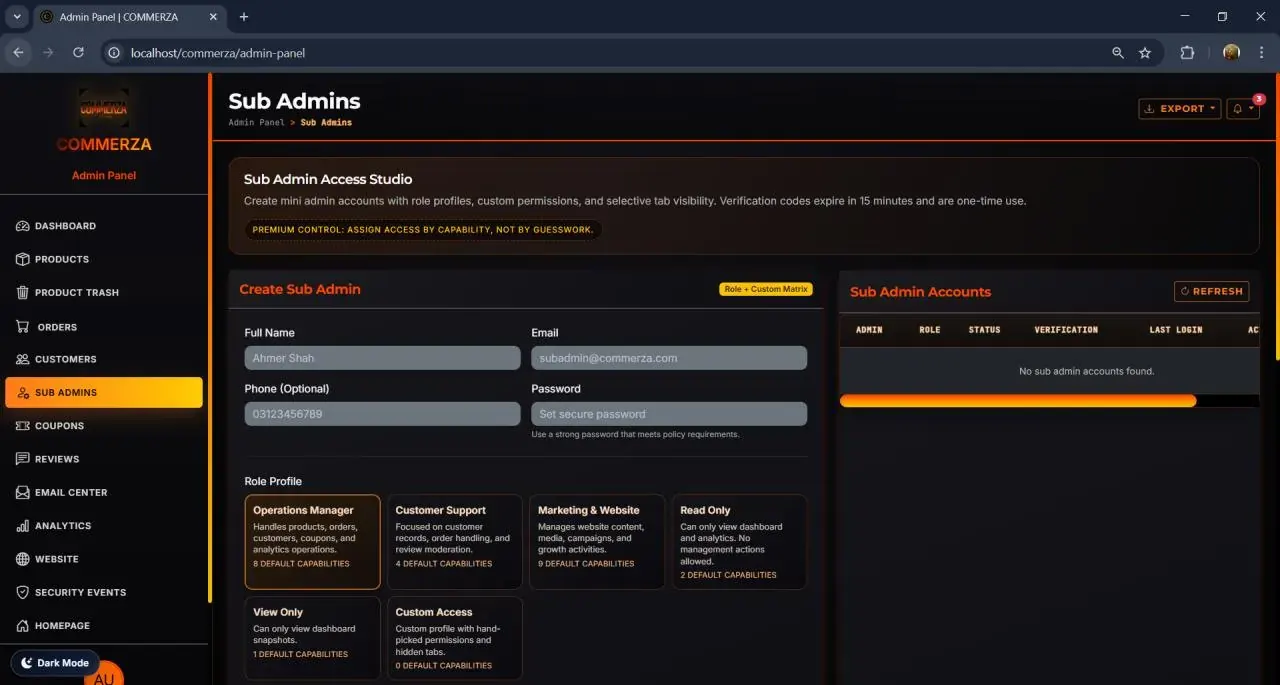Click the browser zoom magnifier icon
The width and height of the screenshot is (1280, 685).
1118,53
